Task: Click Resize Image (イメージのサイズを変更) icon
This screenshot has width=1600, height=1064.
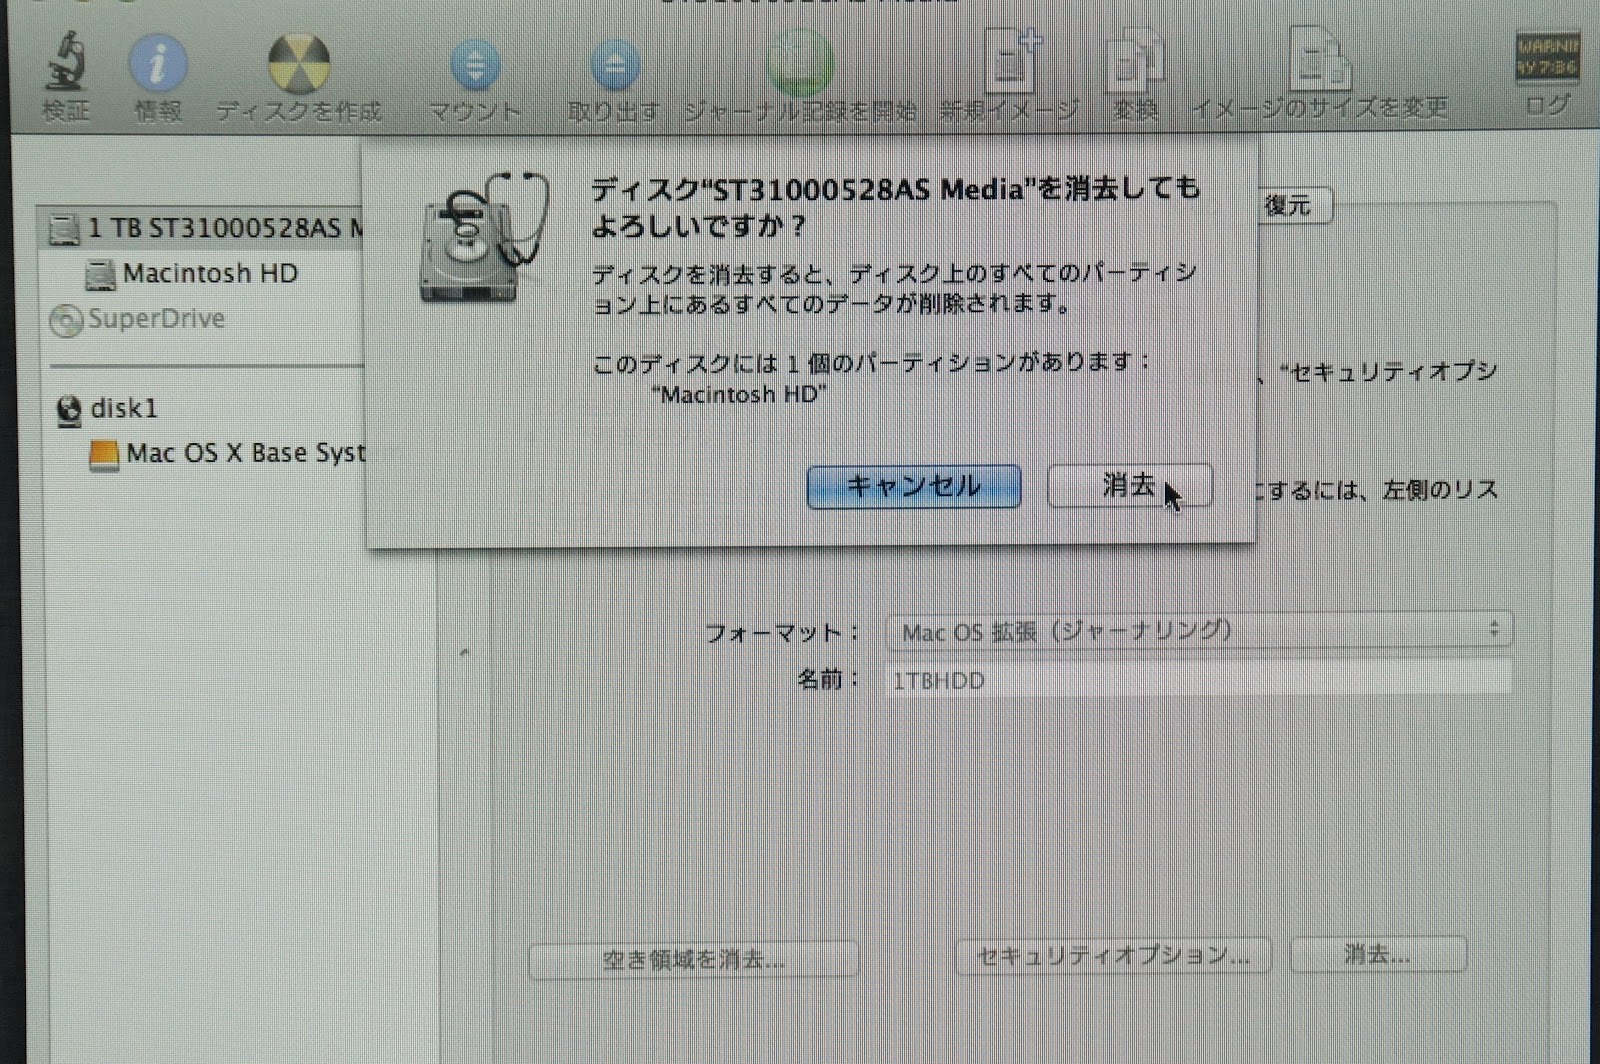Action: pos(1319,58)
